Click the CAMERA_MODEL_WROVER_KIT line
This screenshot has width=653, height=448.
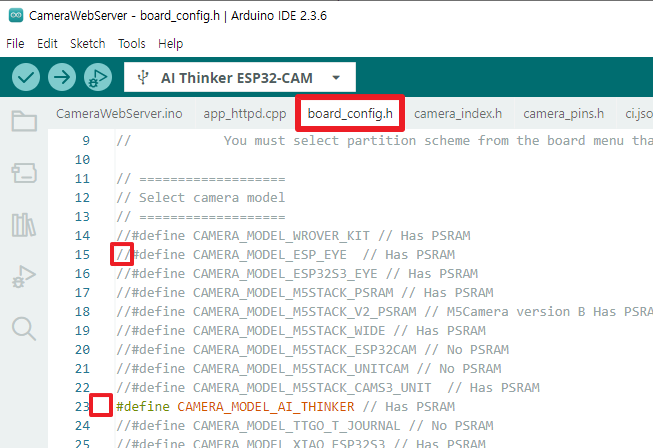click(x=294, y=236)
